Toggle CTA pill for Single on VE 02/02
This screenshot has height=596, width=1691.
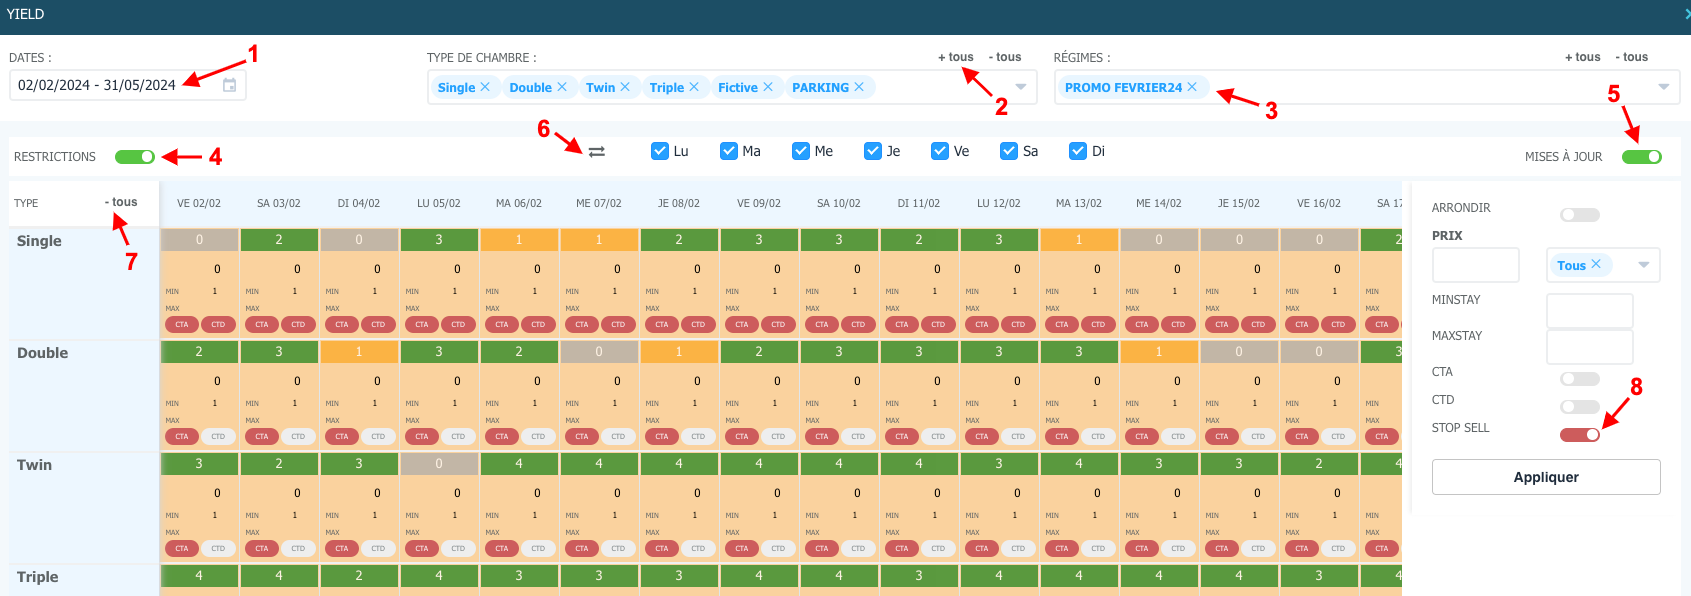click(182, 324)
